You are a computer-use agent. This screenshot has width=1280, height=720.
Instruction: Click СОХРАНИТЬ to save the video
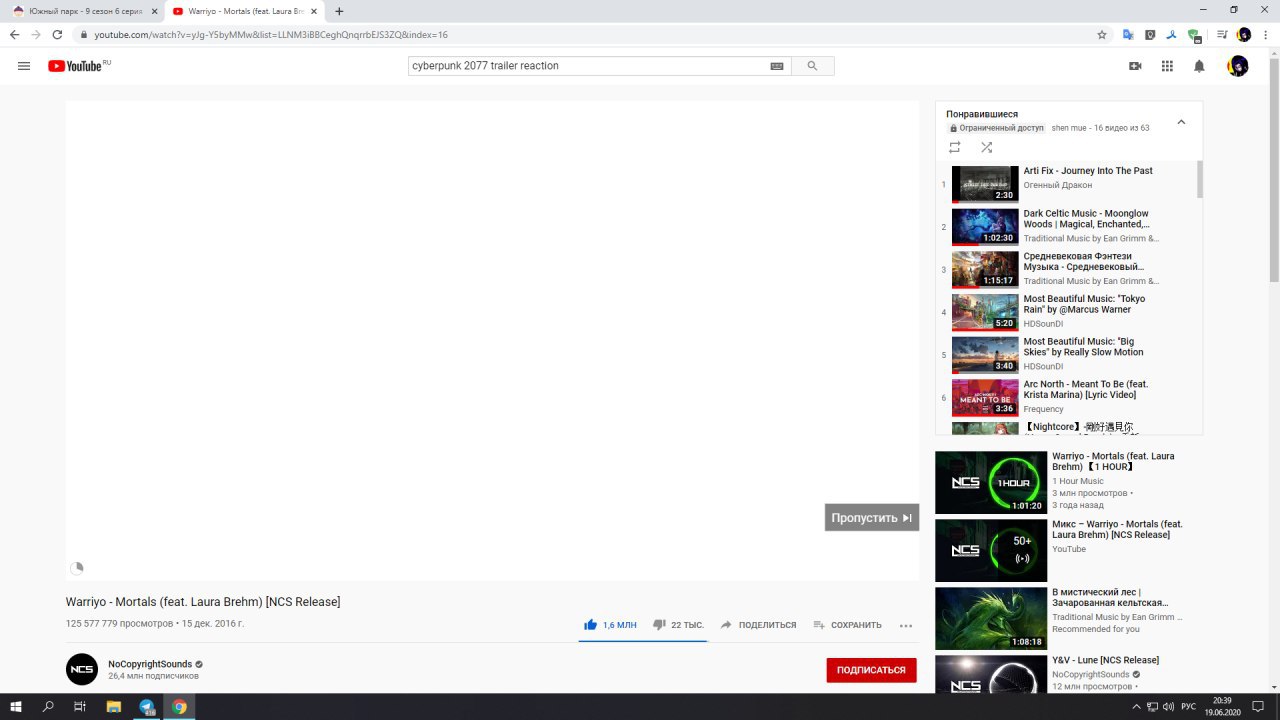(x=847, y=625)
